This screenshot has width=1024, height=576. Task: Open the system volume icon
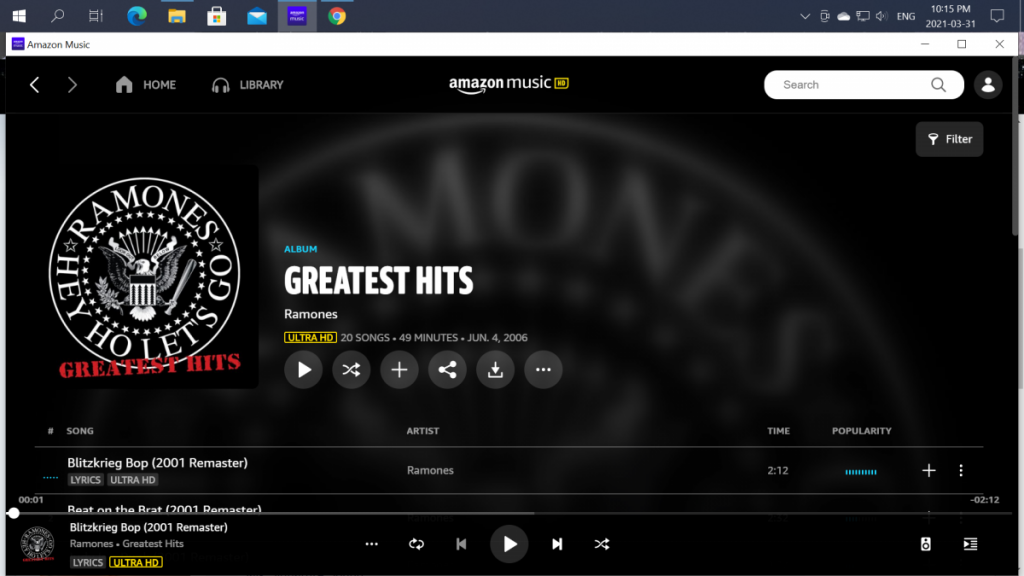882,16
